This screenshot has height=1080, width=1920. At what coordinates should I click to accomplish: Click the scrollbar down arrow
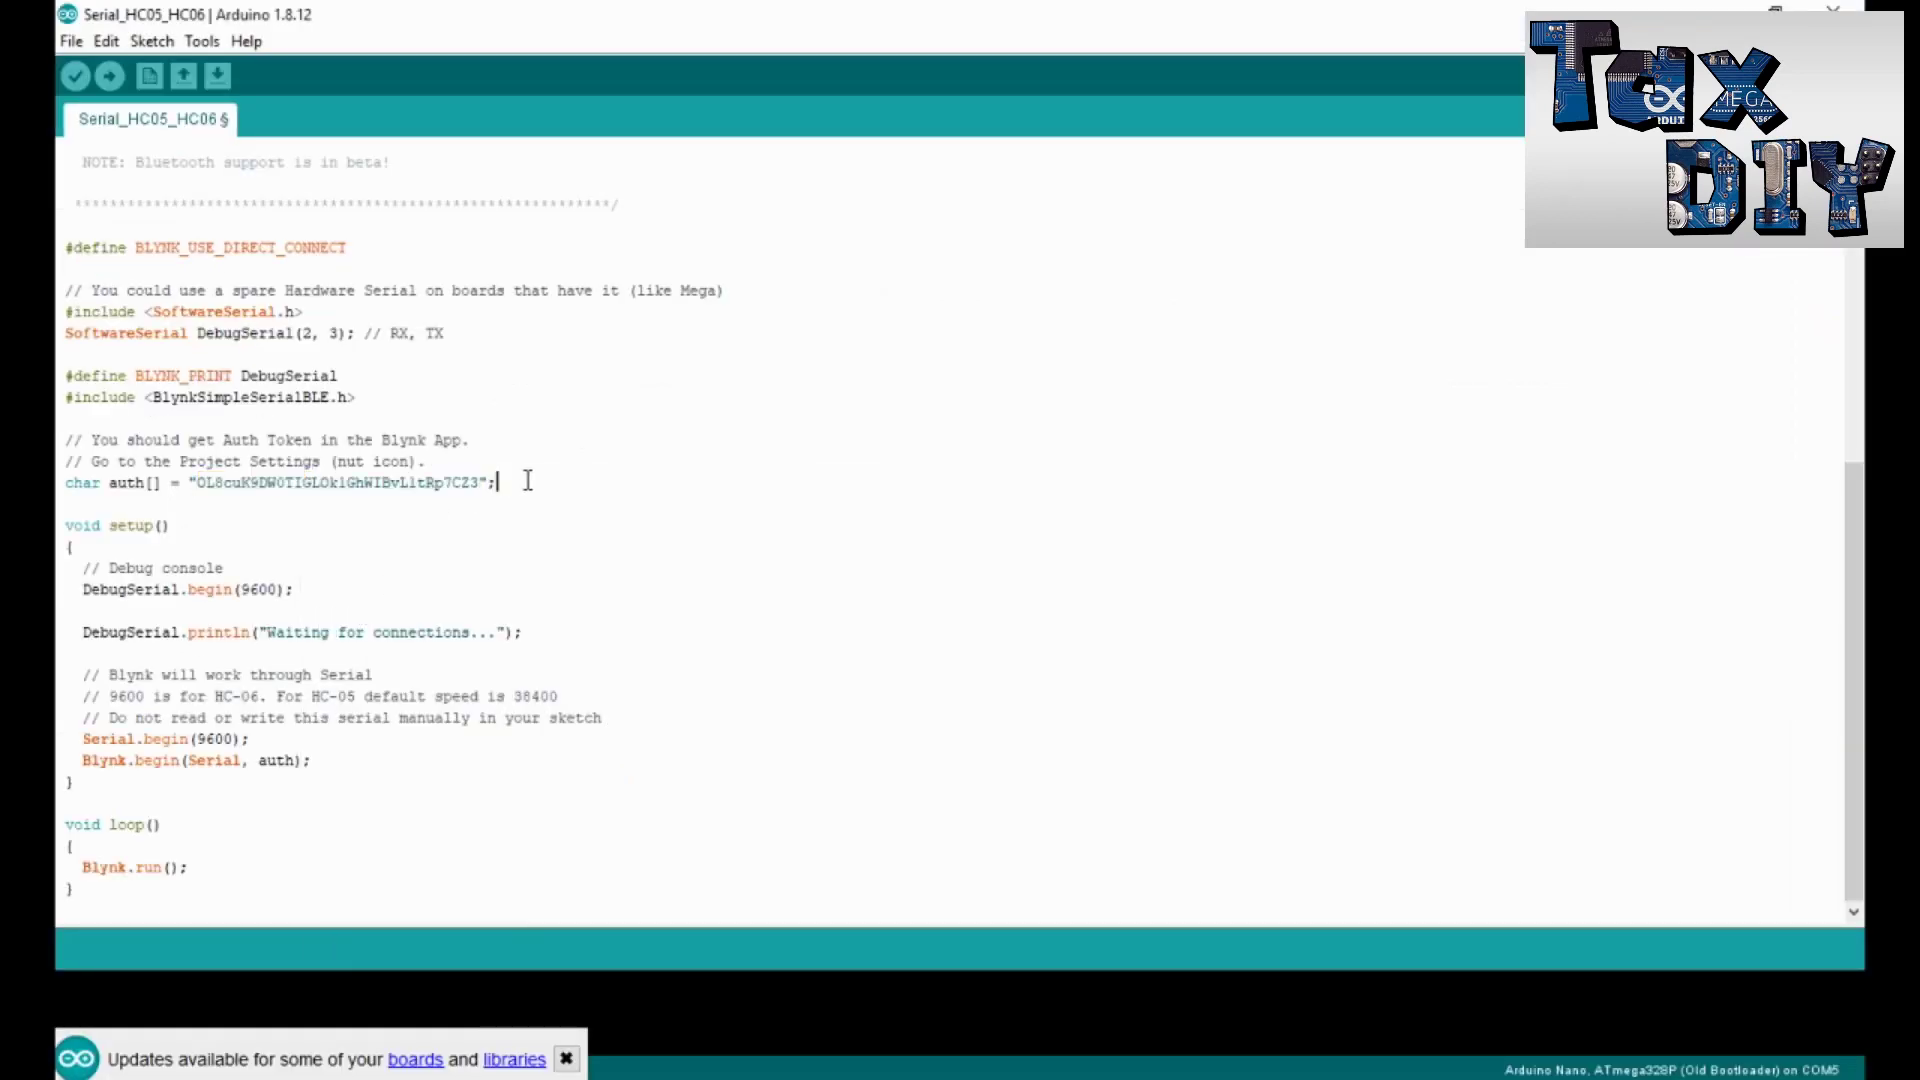(1854, 912)
